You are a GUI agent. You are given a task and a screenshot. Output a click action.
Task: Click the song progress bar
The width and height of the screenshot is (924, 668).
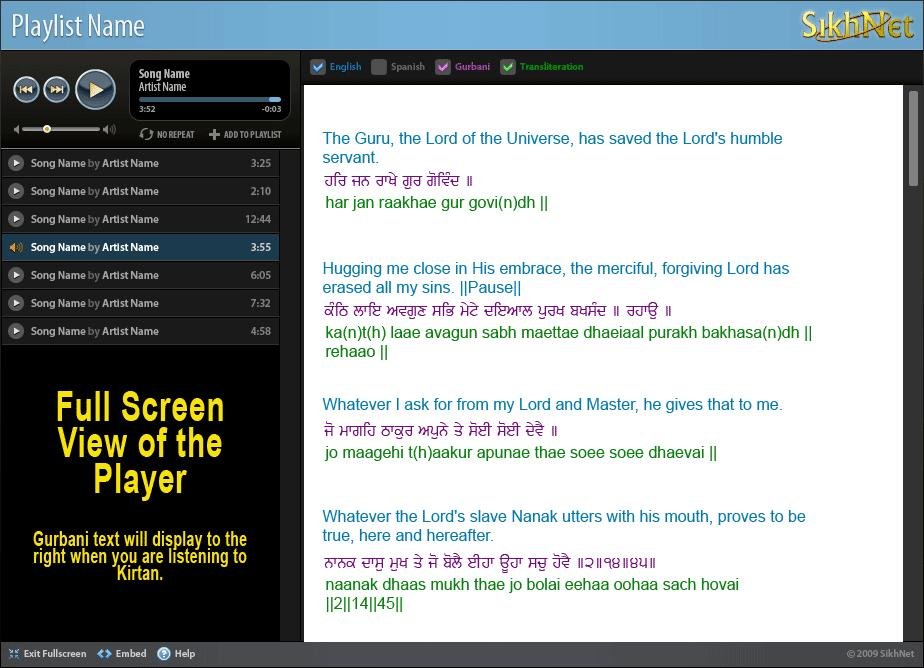tap(210, 99)
